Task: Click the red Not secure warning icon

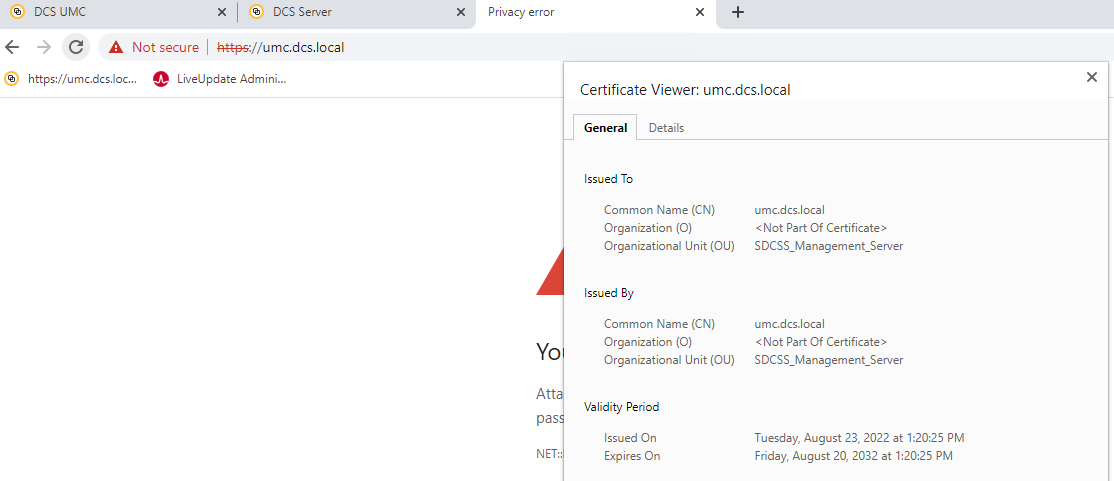Action: click(116, 47)
